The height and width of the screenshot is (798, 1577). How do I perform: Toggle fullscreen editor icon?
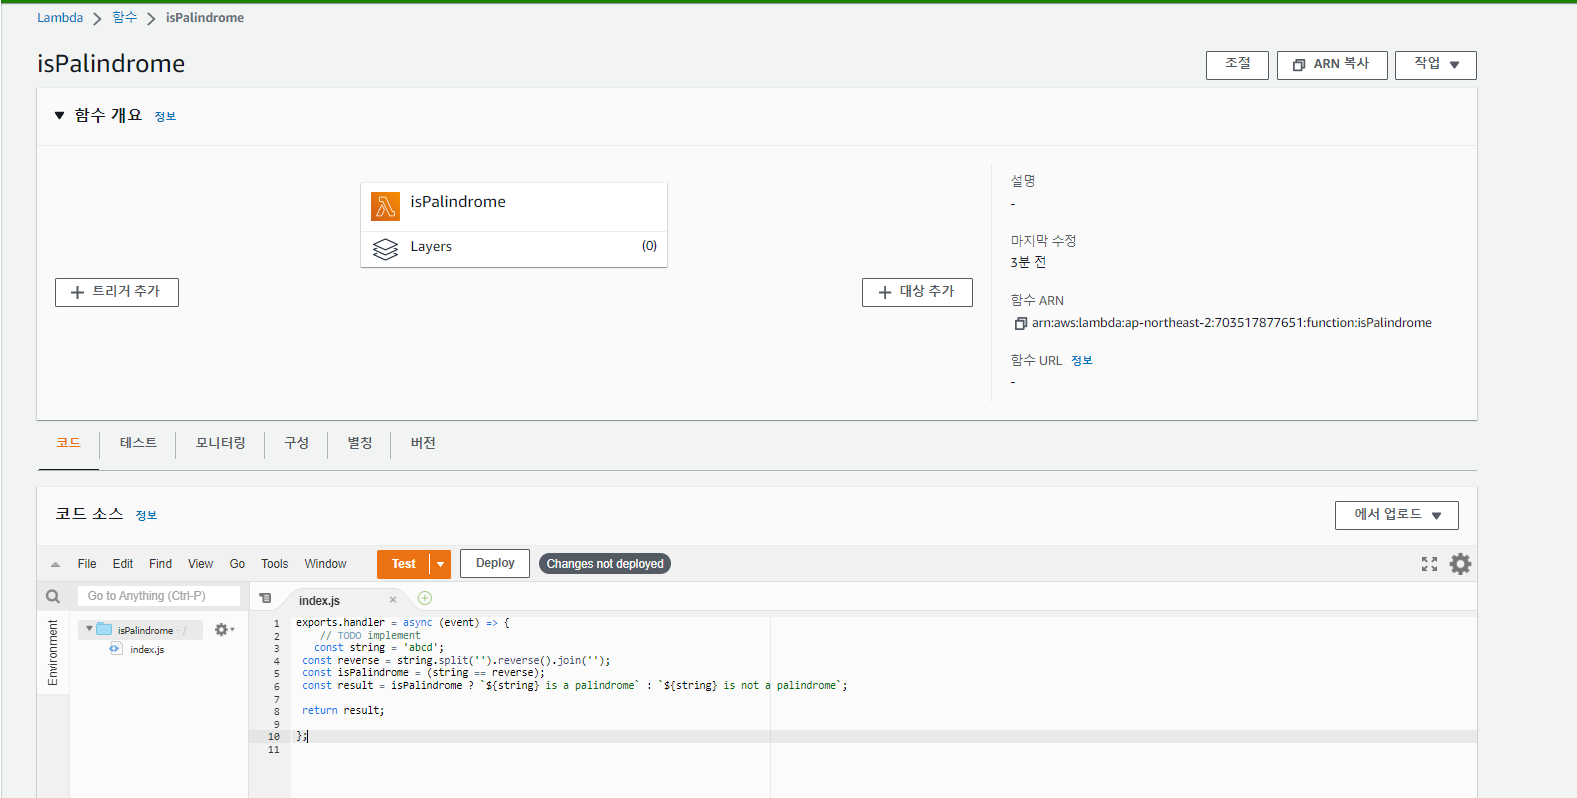[1429, 564]
